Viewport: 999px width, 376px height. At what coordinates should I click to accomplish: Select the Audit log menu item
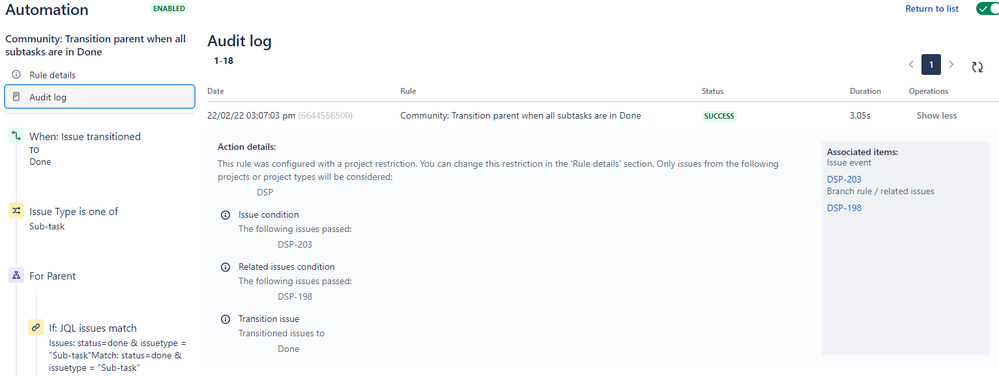[x=99, y=97]
